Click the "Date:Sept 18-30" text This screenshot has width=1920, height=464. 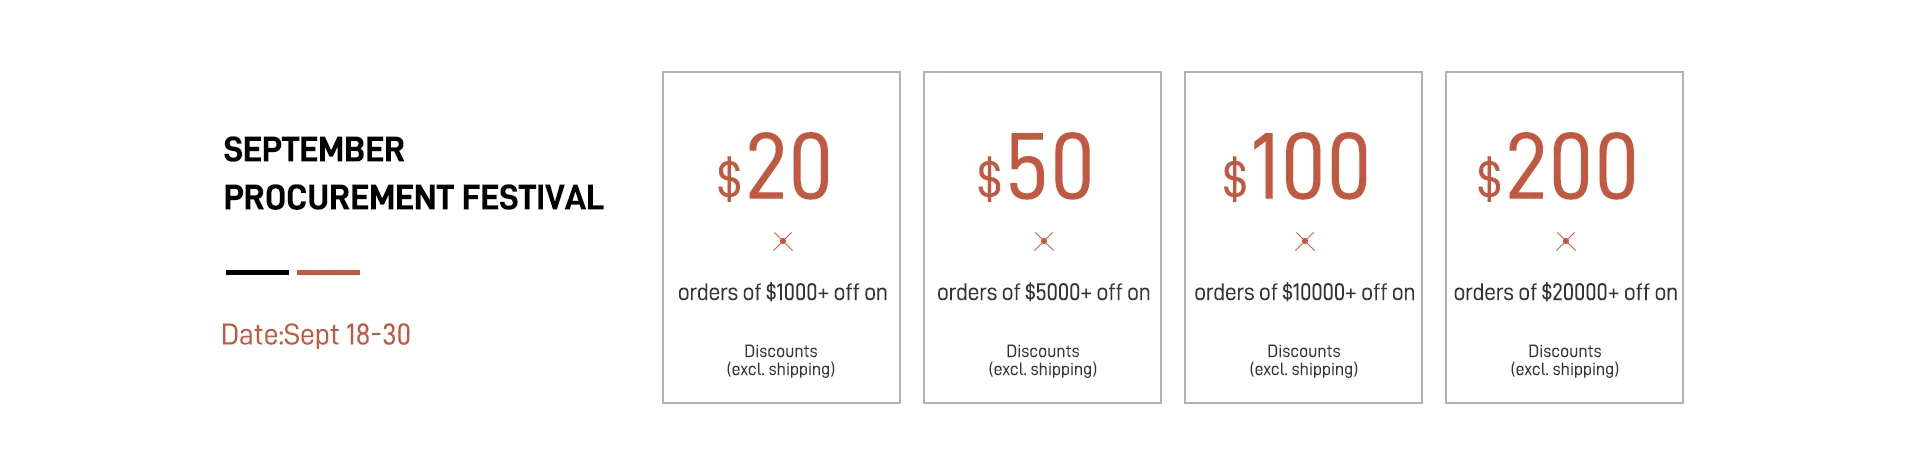coord(316,335)
